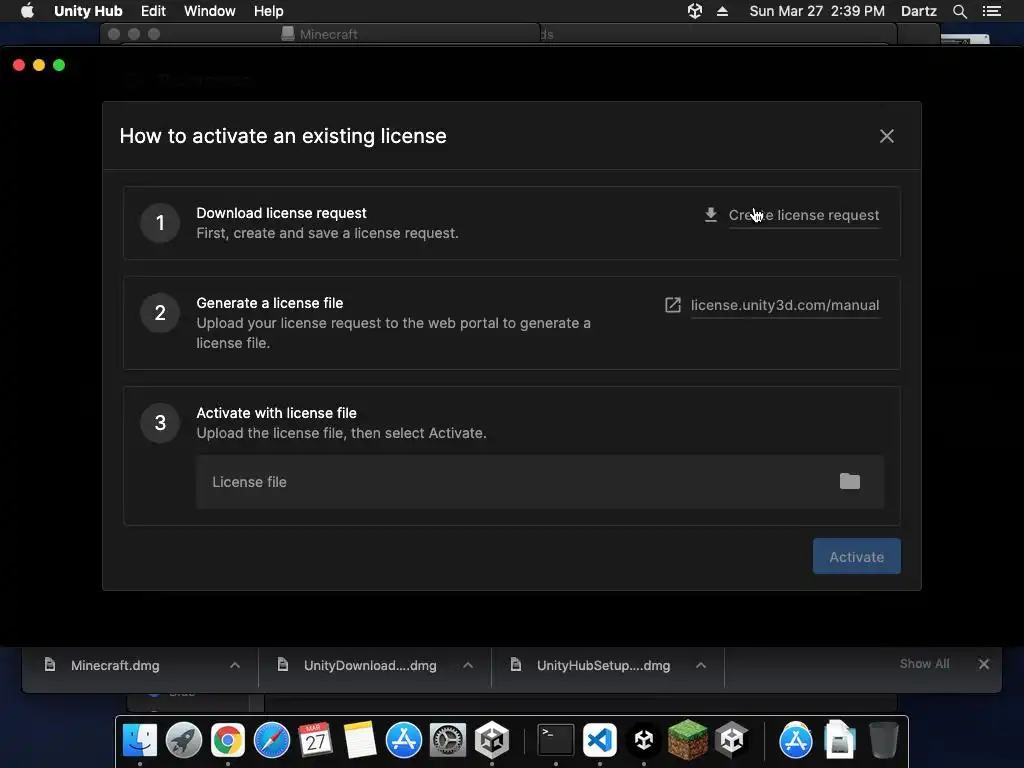Expand the chevron next to UnityDownload....dmg

[468, 665]
